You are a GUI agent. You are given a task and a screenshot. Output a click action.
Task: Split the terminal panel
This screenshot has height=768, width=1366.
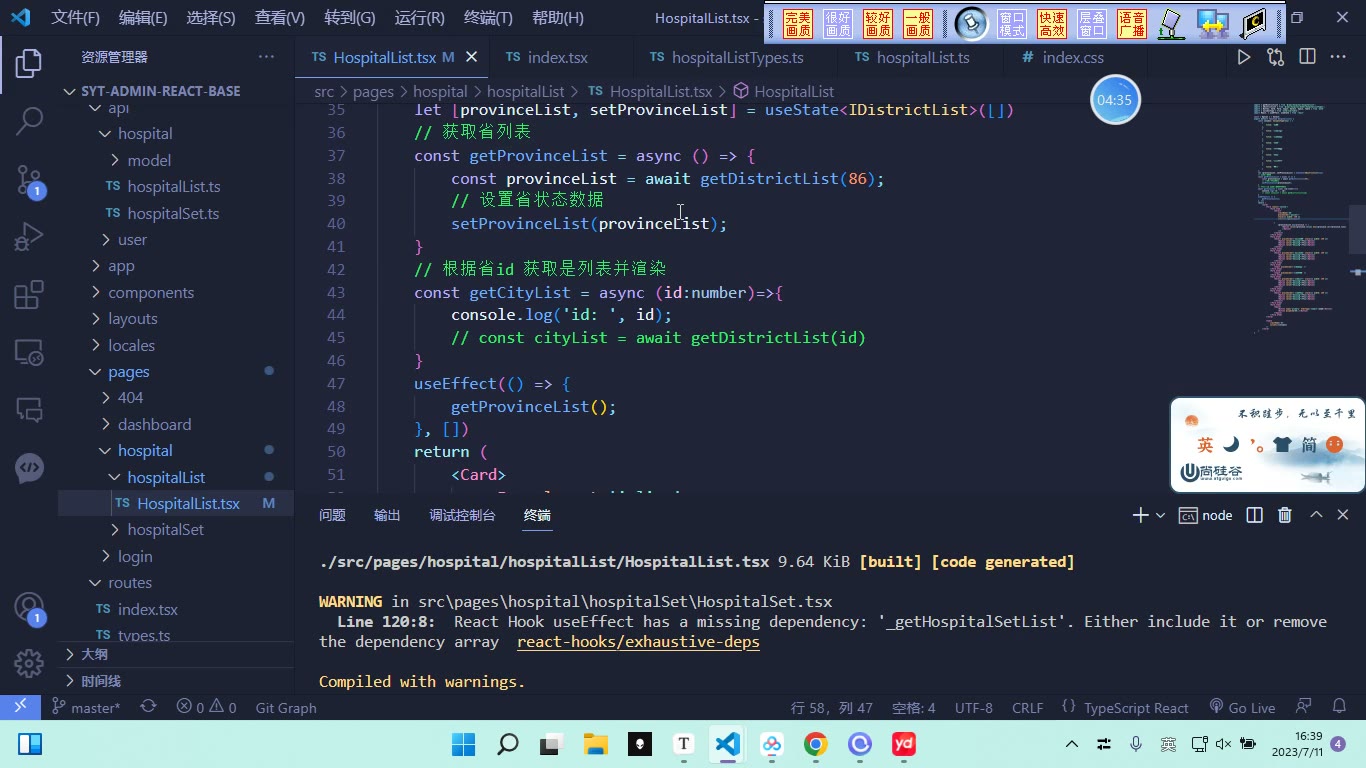click(x=1254, y=515)
